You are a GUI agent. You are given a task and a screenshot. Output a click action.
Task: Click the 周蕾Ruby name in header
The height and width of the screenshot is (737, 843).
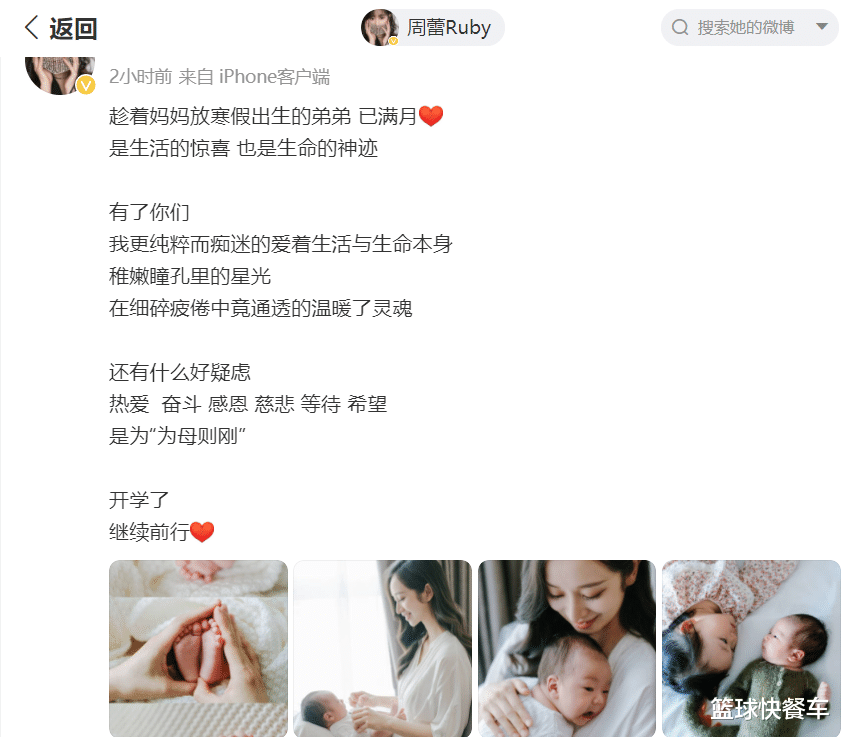pos(449,27)
